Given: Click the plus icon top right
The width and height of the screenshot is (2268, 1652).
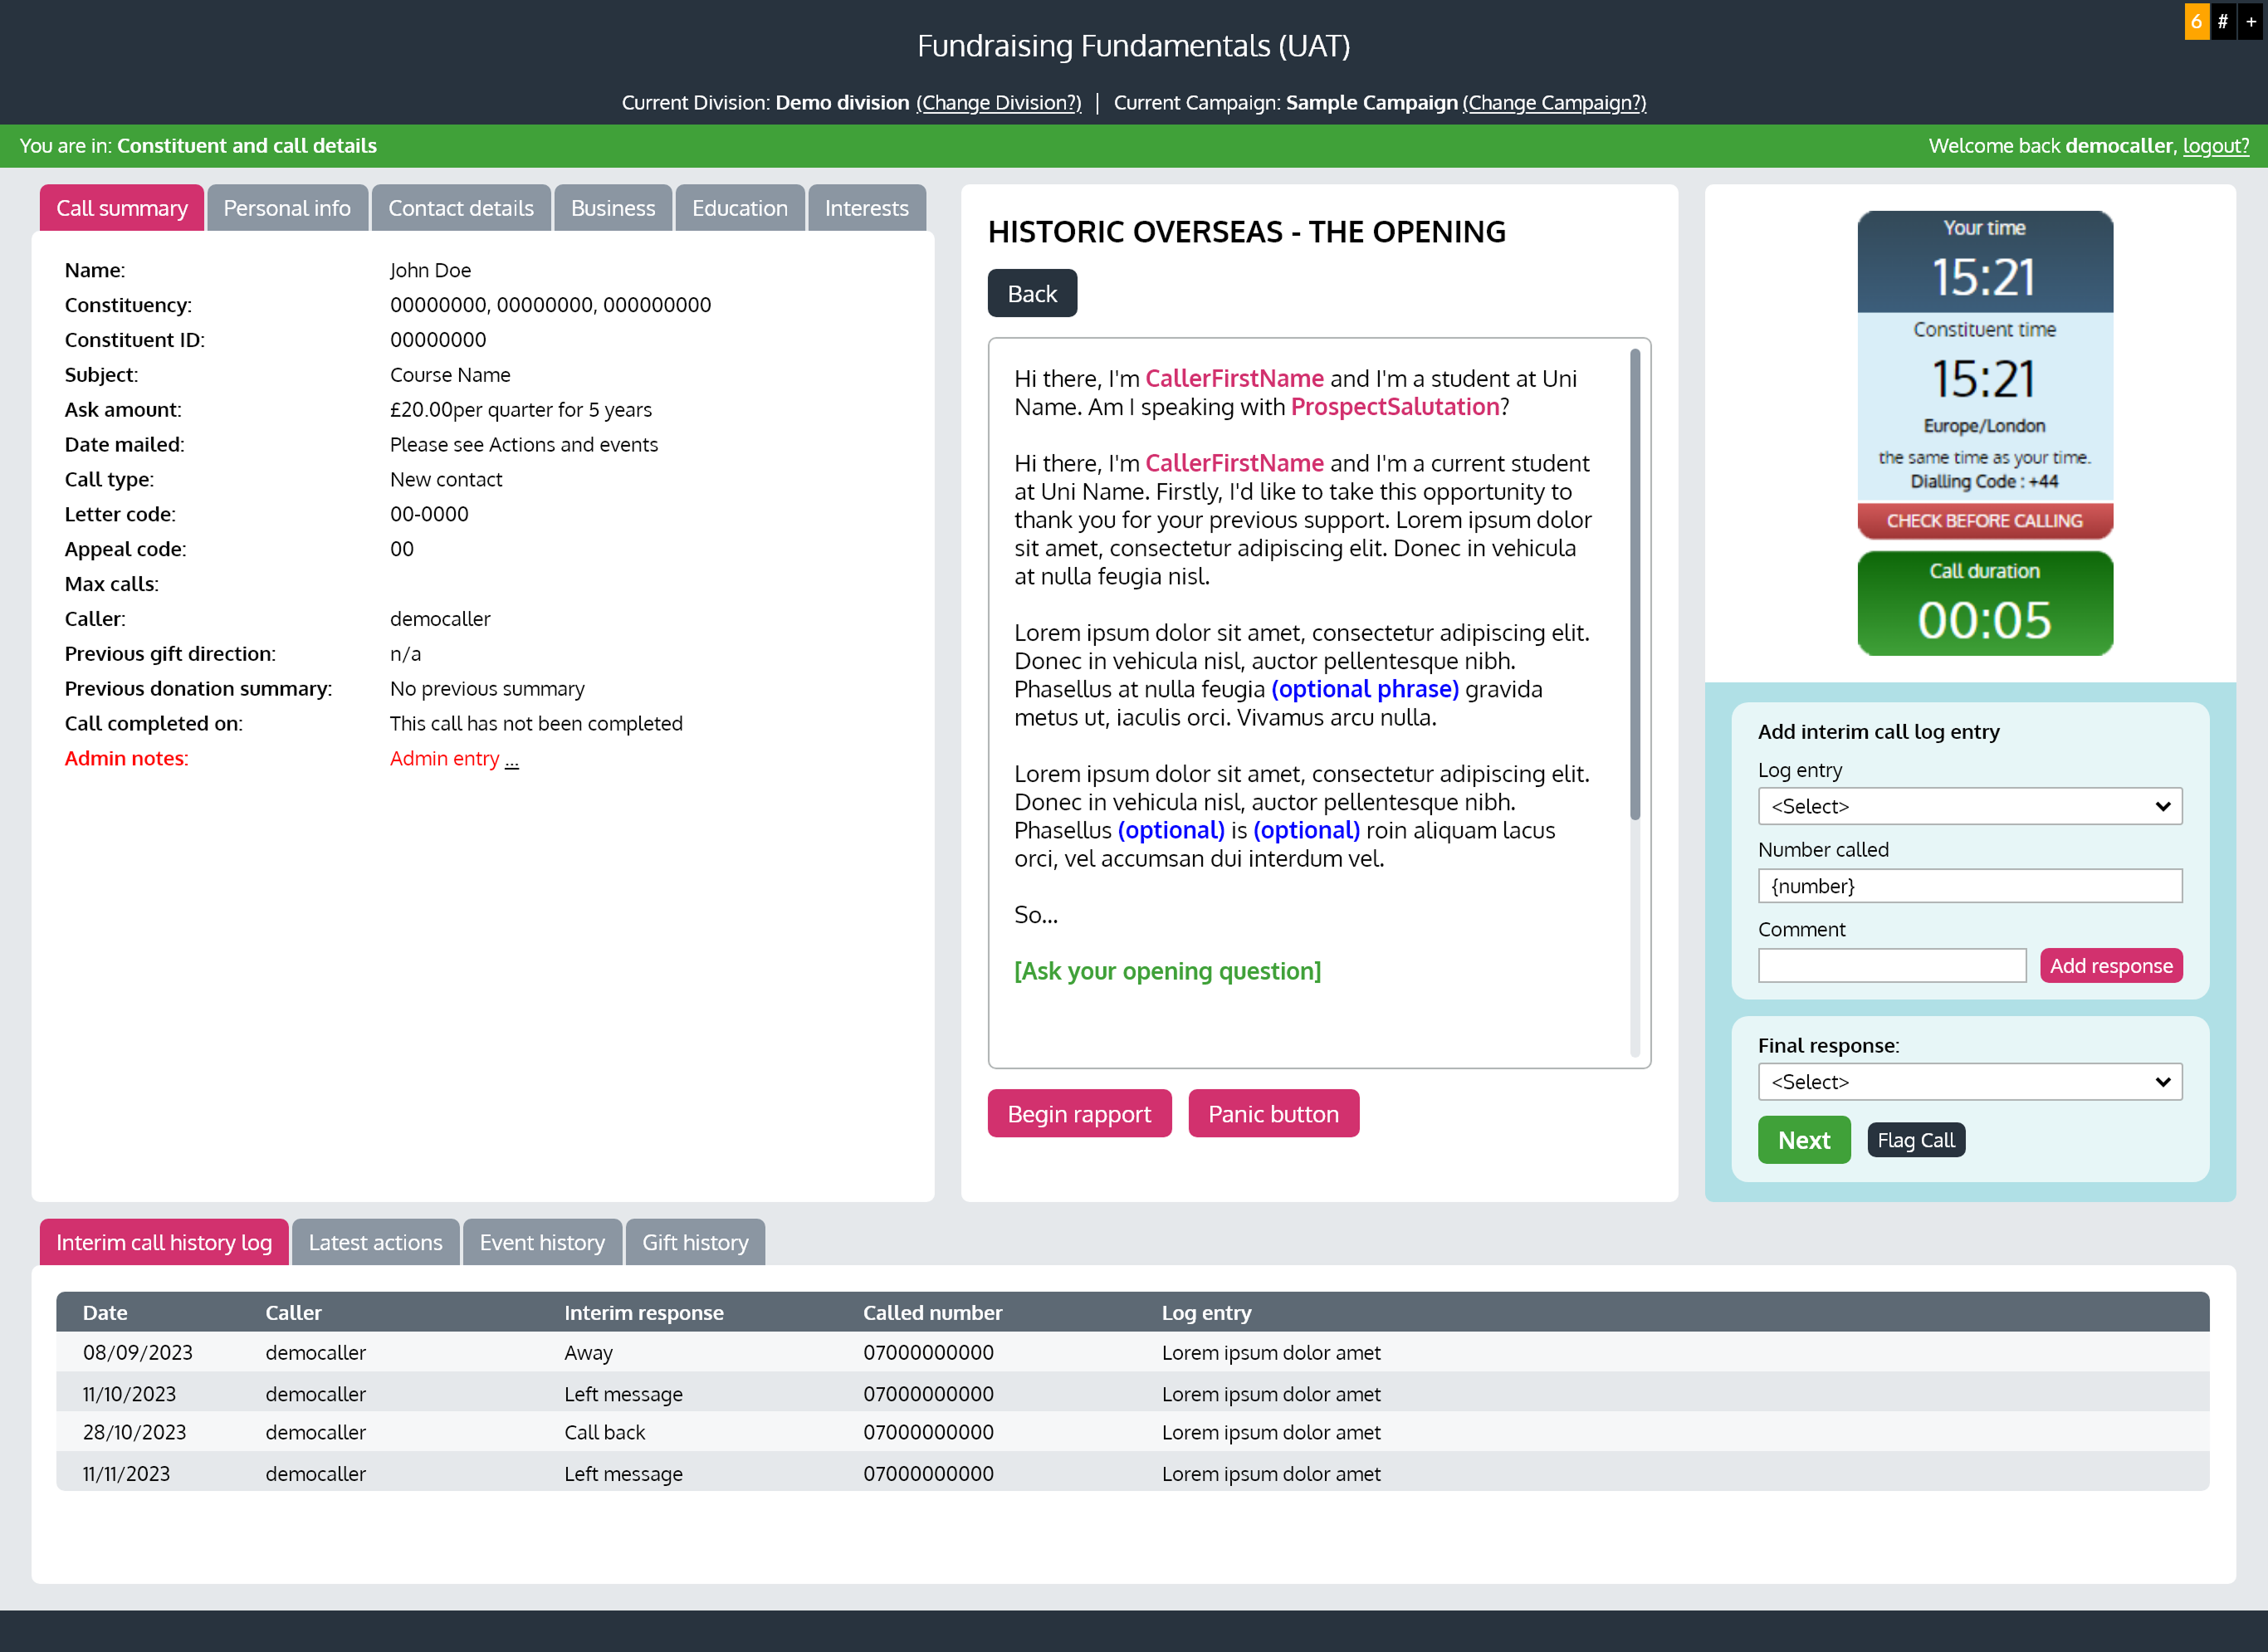Looking at the screenshot, I should click(x=2250, y=21).
